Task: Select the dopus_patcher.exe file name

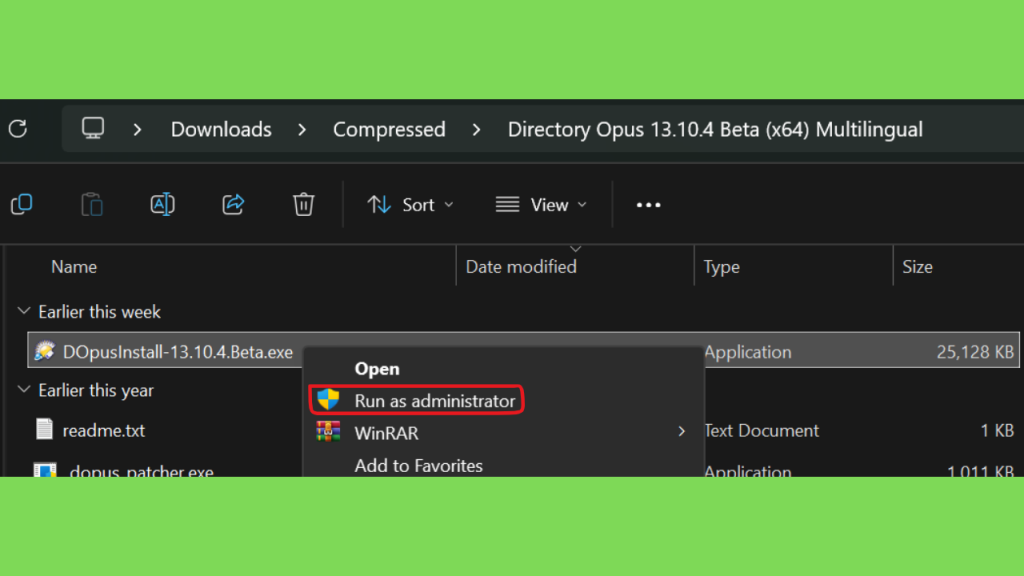Action: pyautogui.click(x=142, y=471)
